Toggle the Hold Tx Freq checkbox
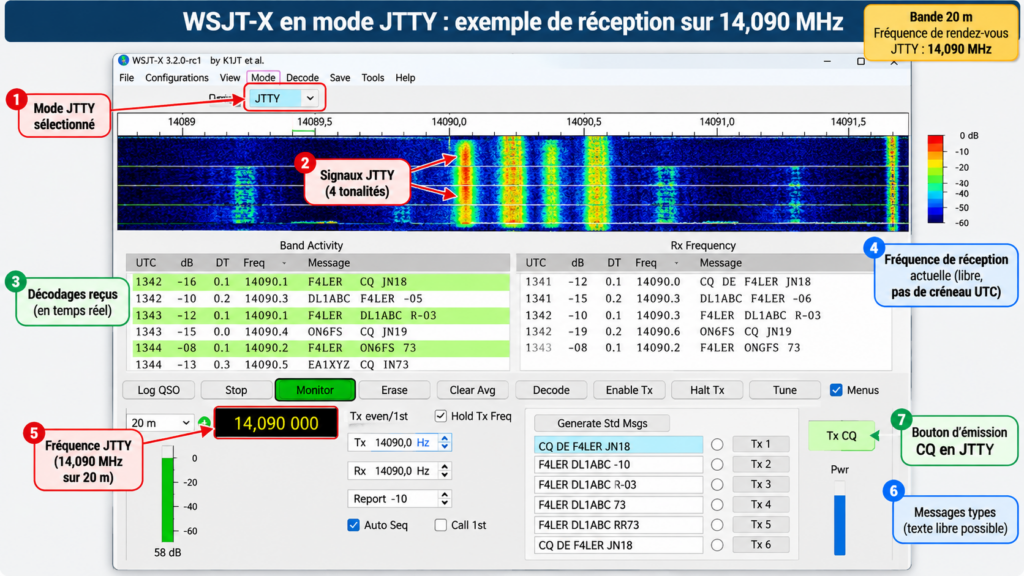 441,416
